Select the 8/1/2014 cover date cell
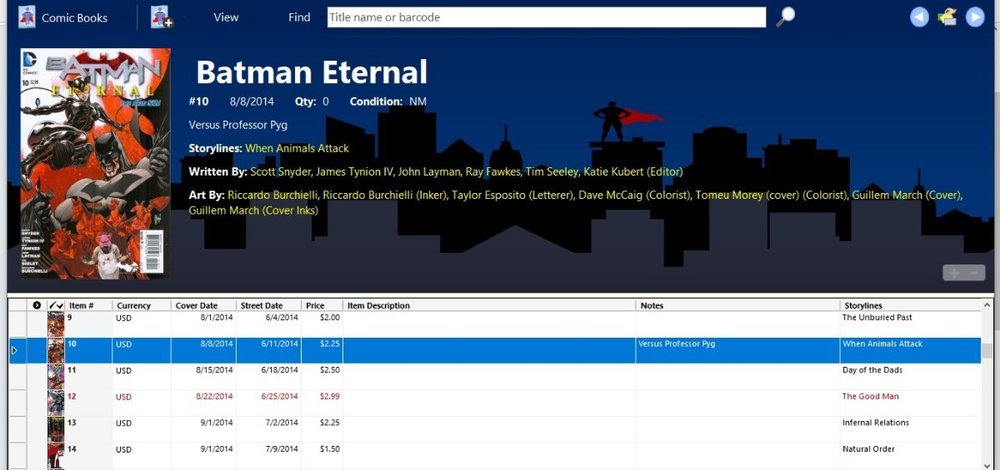This screenshot has width=1000, height=470. click(x=203, y=324)
